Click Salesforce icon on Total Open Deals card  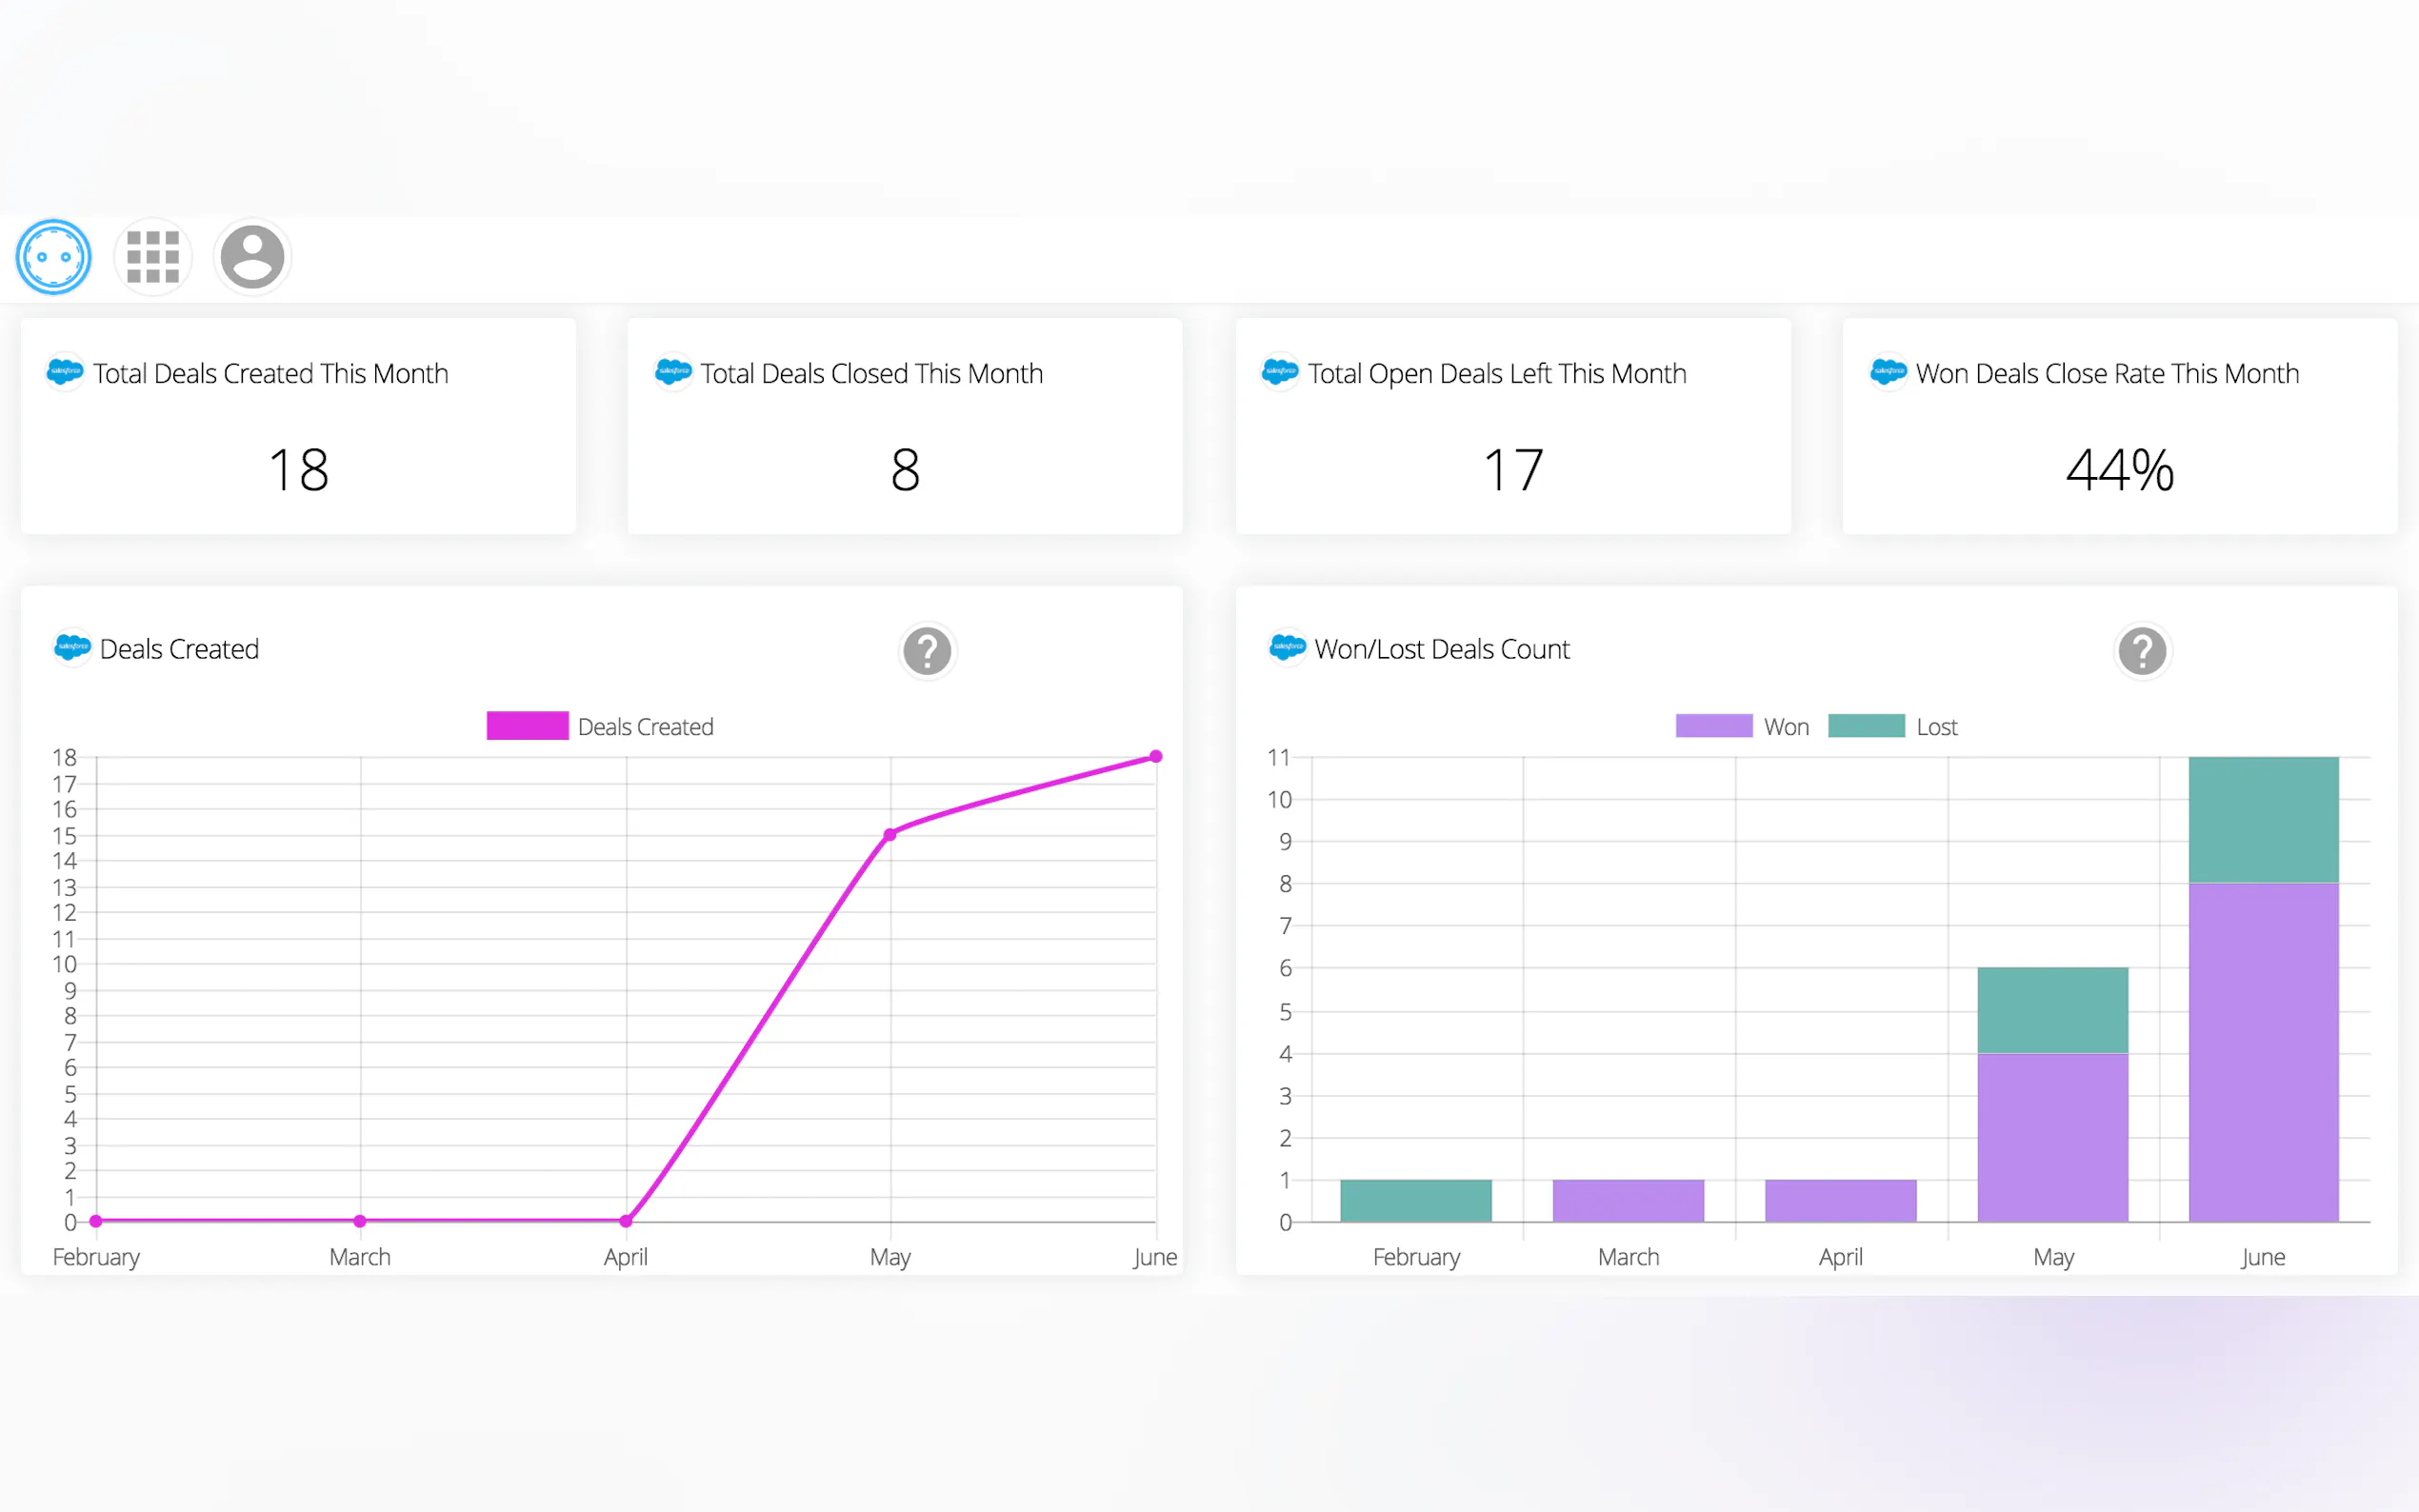(1280, 372)
